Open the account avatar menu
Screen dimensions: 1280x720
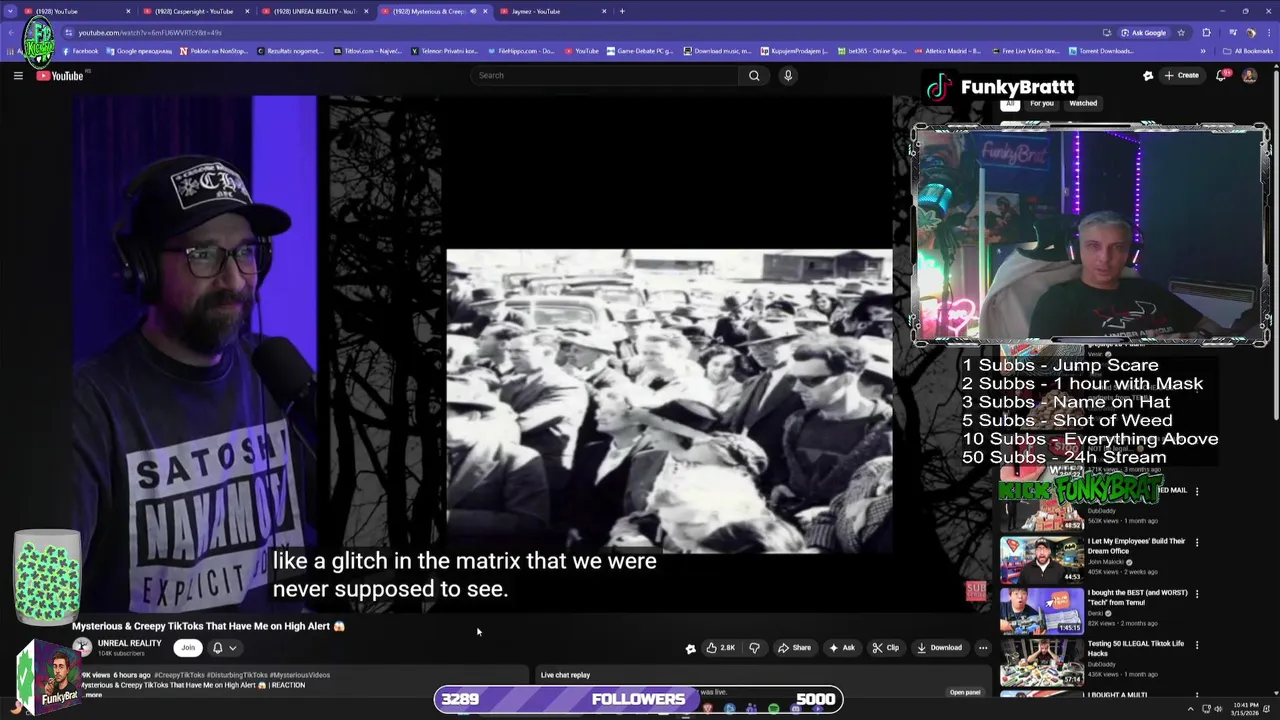click(x=1249, y=75)
